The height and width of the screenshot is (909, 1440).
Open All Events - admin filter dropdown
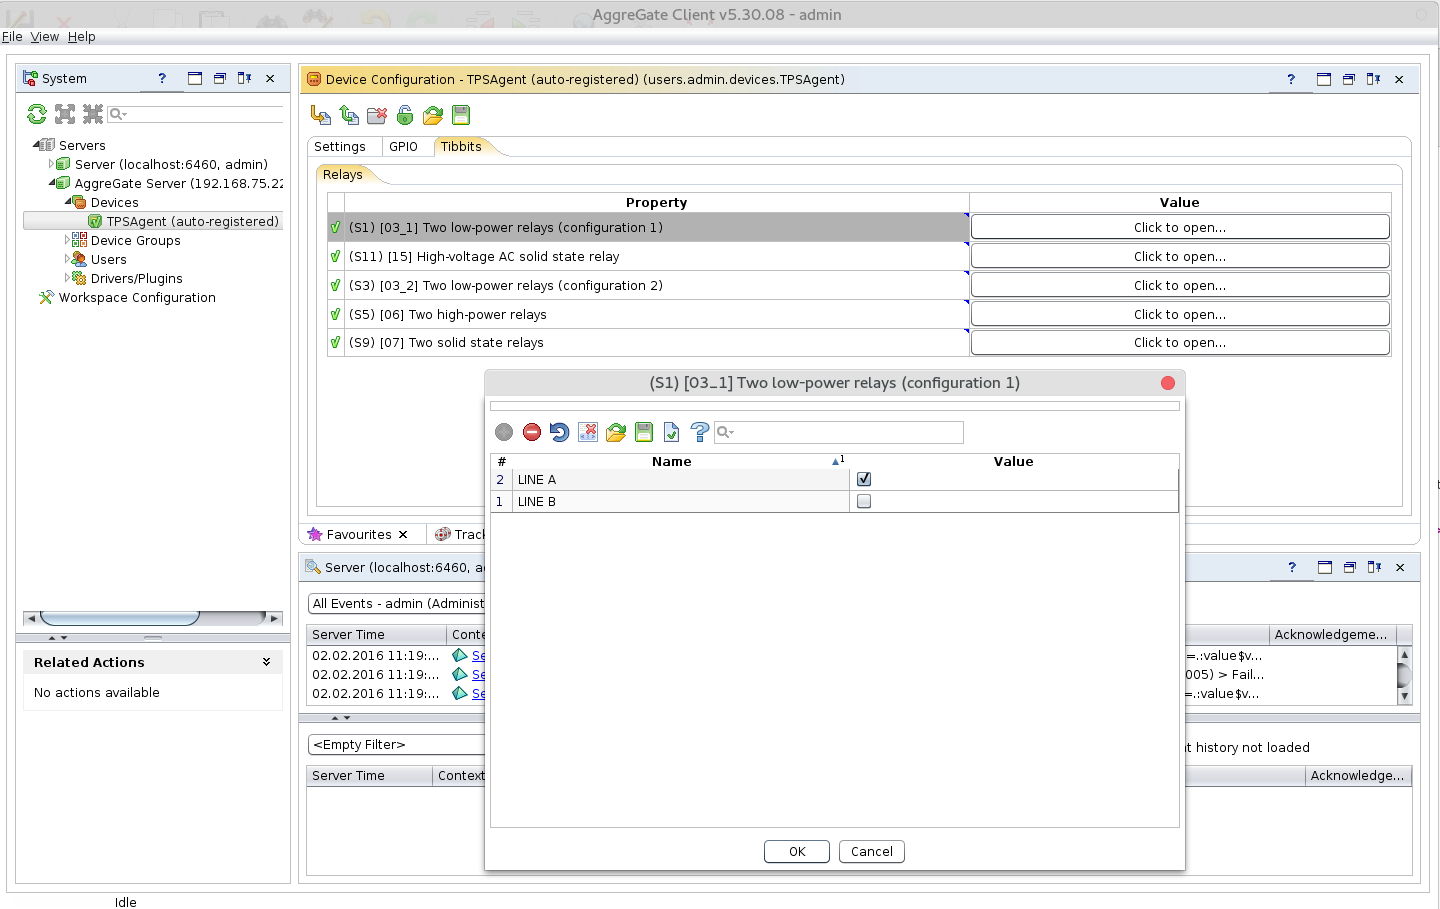(397, 603)
